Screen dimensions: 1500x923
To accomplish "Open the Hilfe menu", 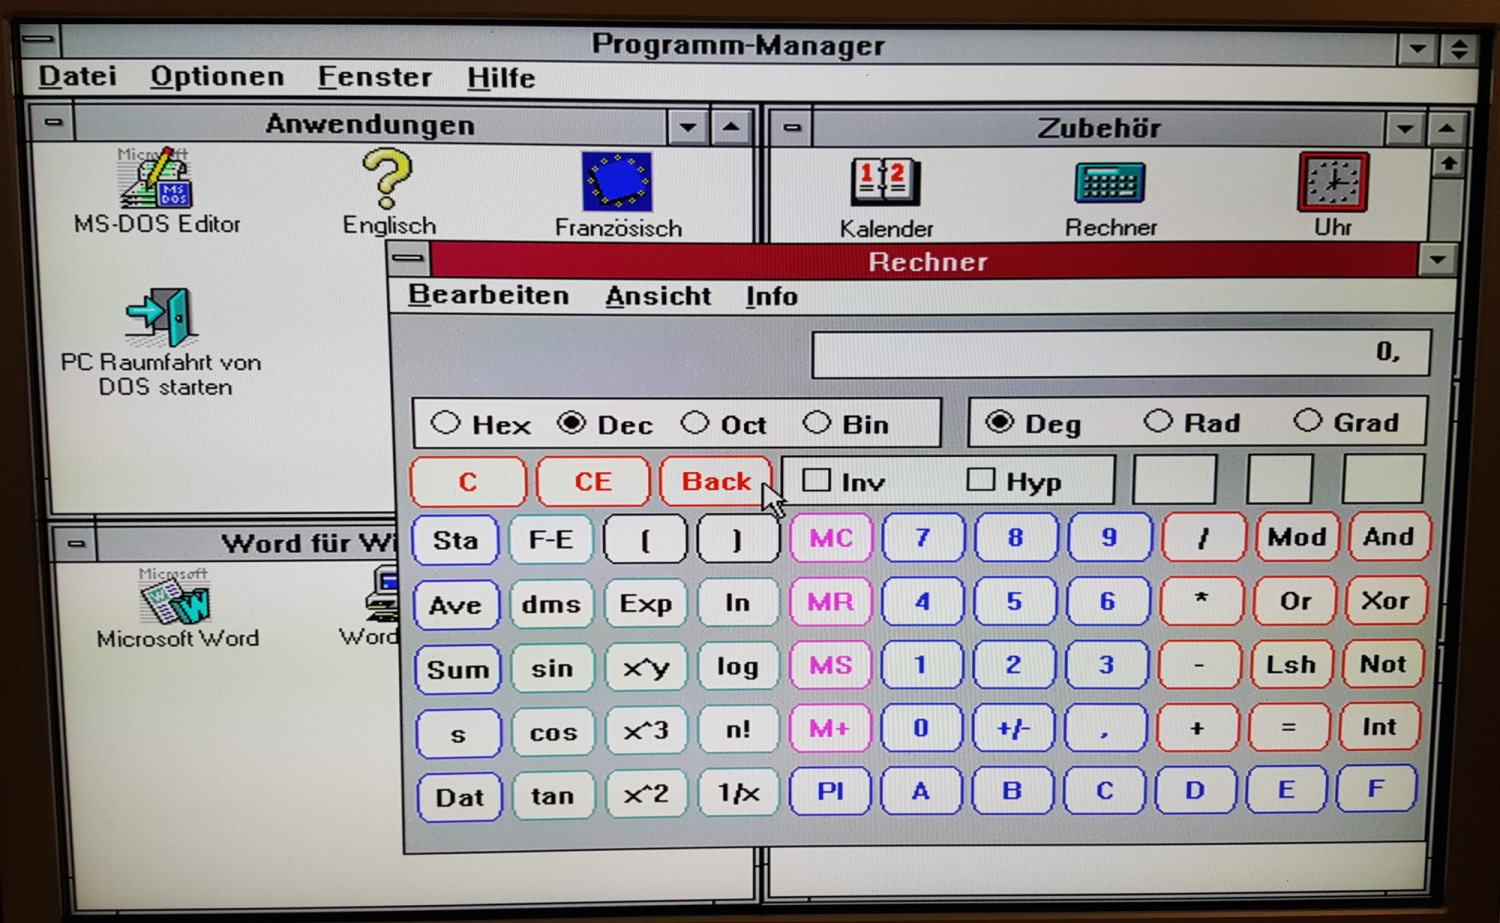I will pos(501,78).
